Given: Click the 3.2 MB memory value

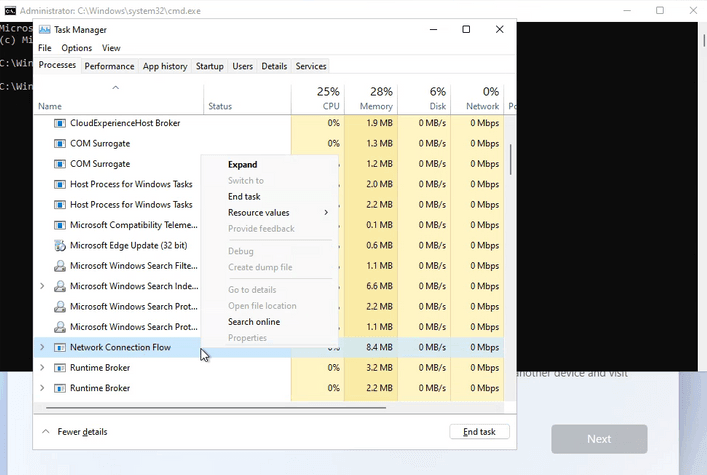Looking at the screenshot, I should 379,368.
